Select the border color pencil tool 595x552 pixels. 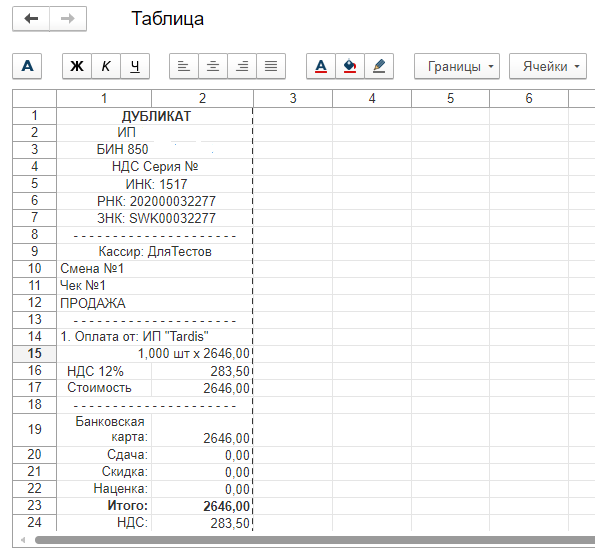[x=379, y=66]
